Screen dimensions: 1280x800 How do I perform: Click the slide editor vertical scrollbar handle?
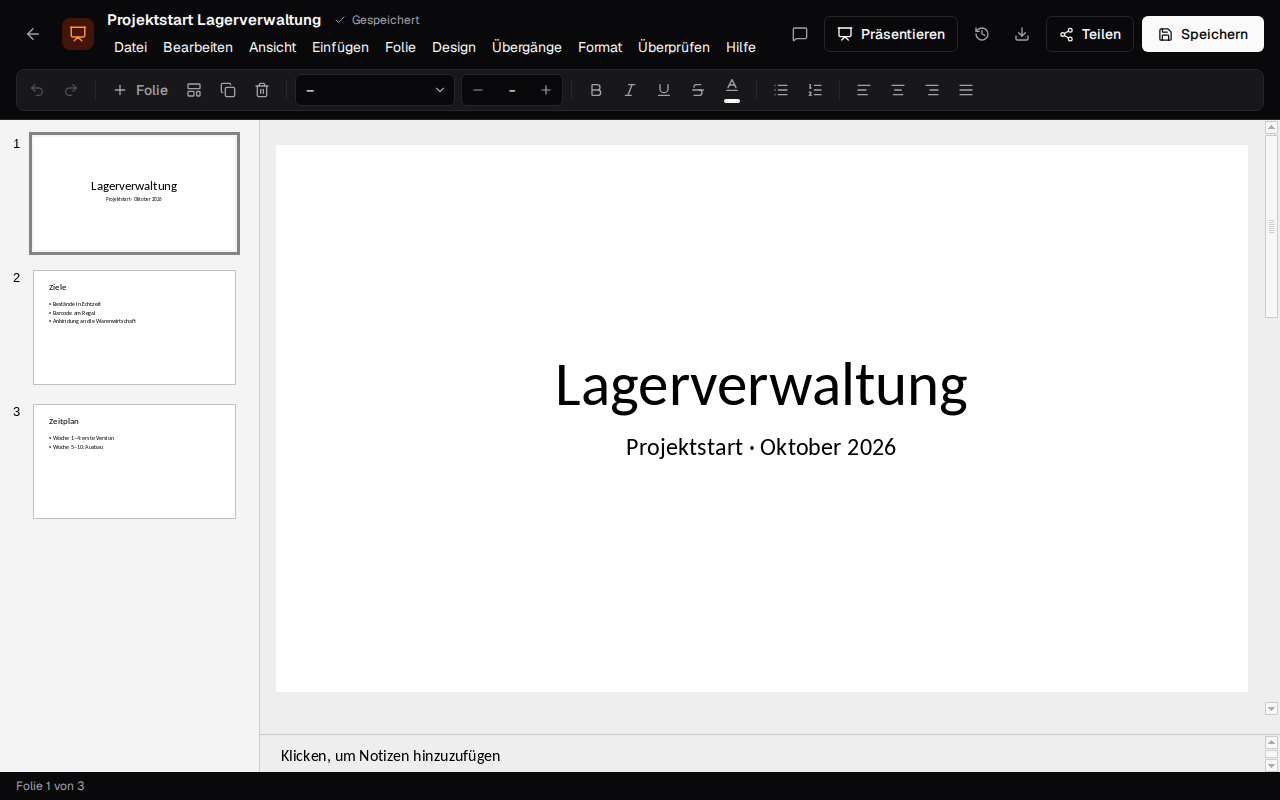(1272, 226)
